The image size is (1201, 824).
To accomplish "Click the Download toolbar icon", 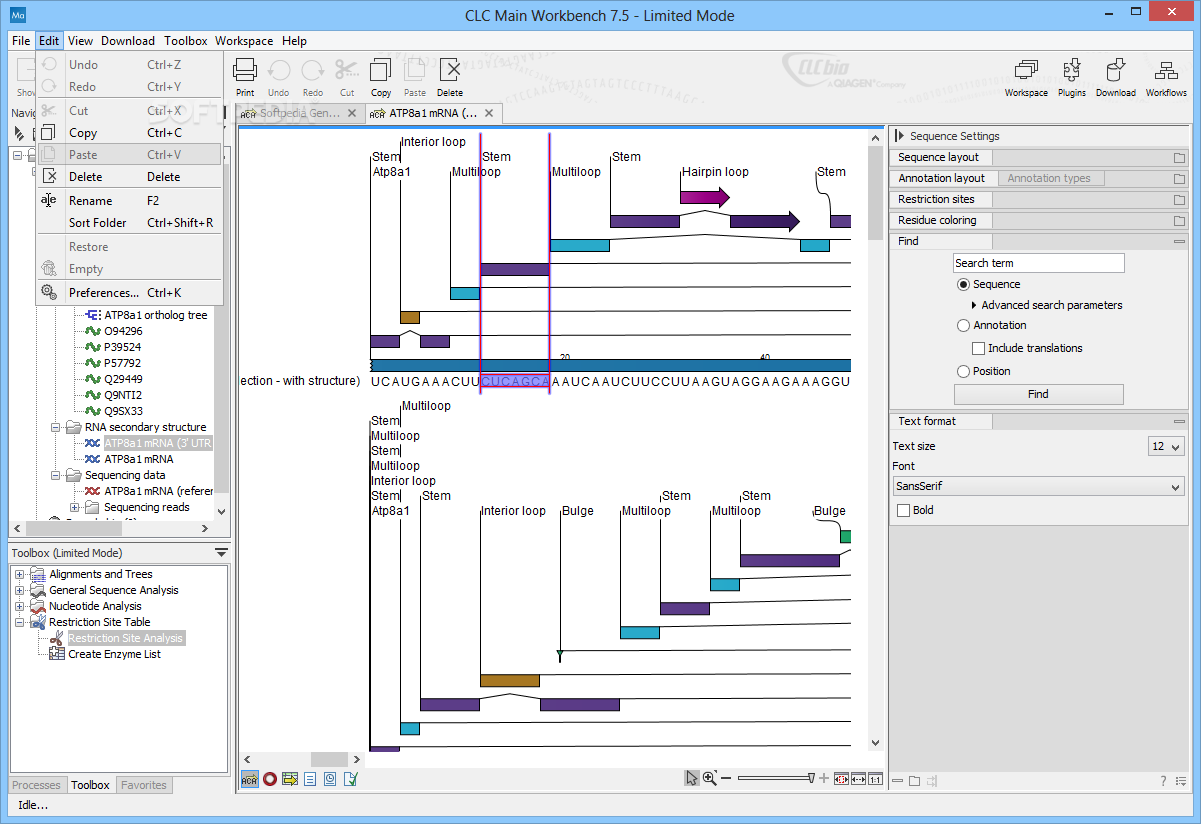I will 1116,70.
